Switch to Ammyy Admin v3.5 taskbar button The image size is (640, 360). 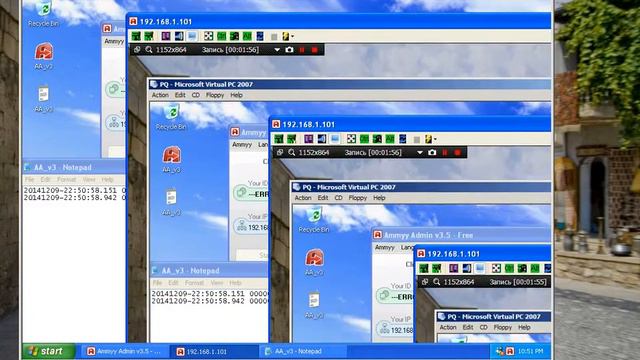click(x=124, y=351)
